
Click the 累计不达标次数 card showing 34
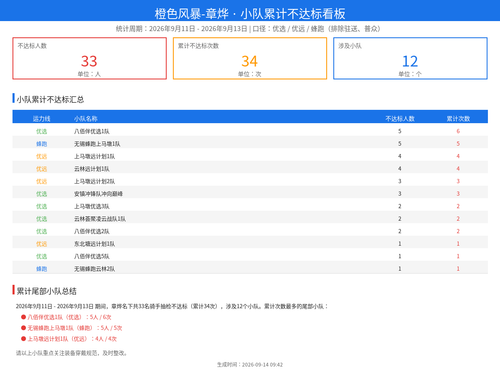coord(250,58)
